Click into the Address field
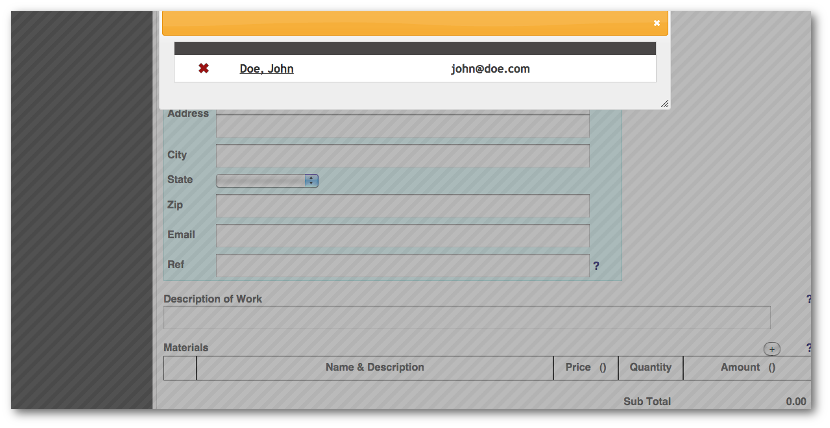830x428 pixels. click(x=402, y=126)
